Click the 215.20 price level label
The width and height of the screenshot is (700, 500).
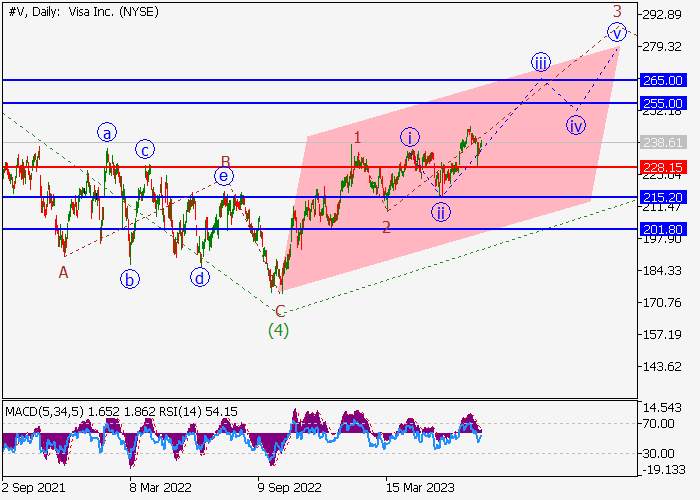(663, 197)
